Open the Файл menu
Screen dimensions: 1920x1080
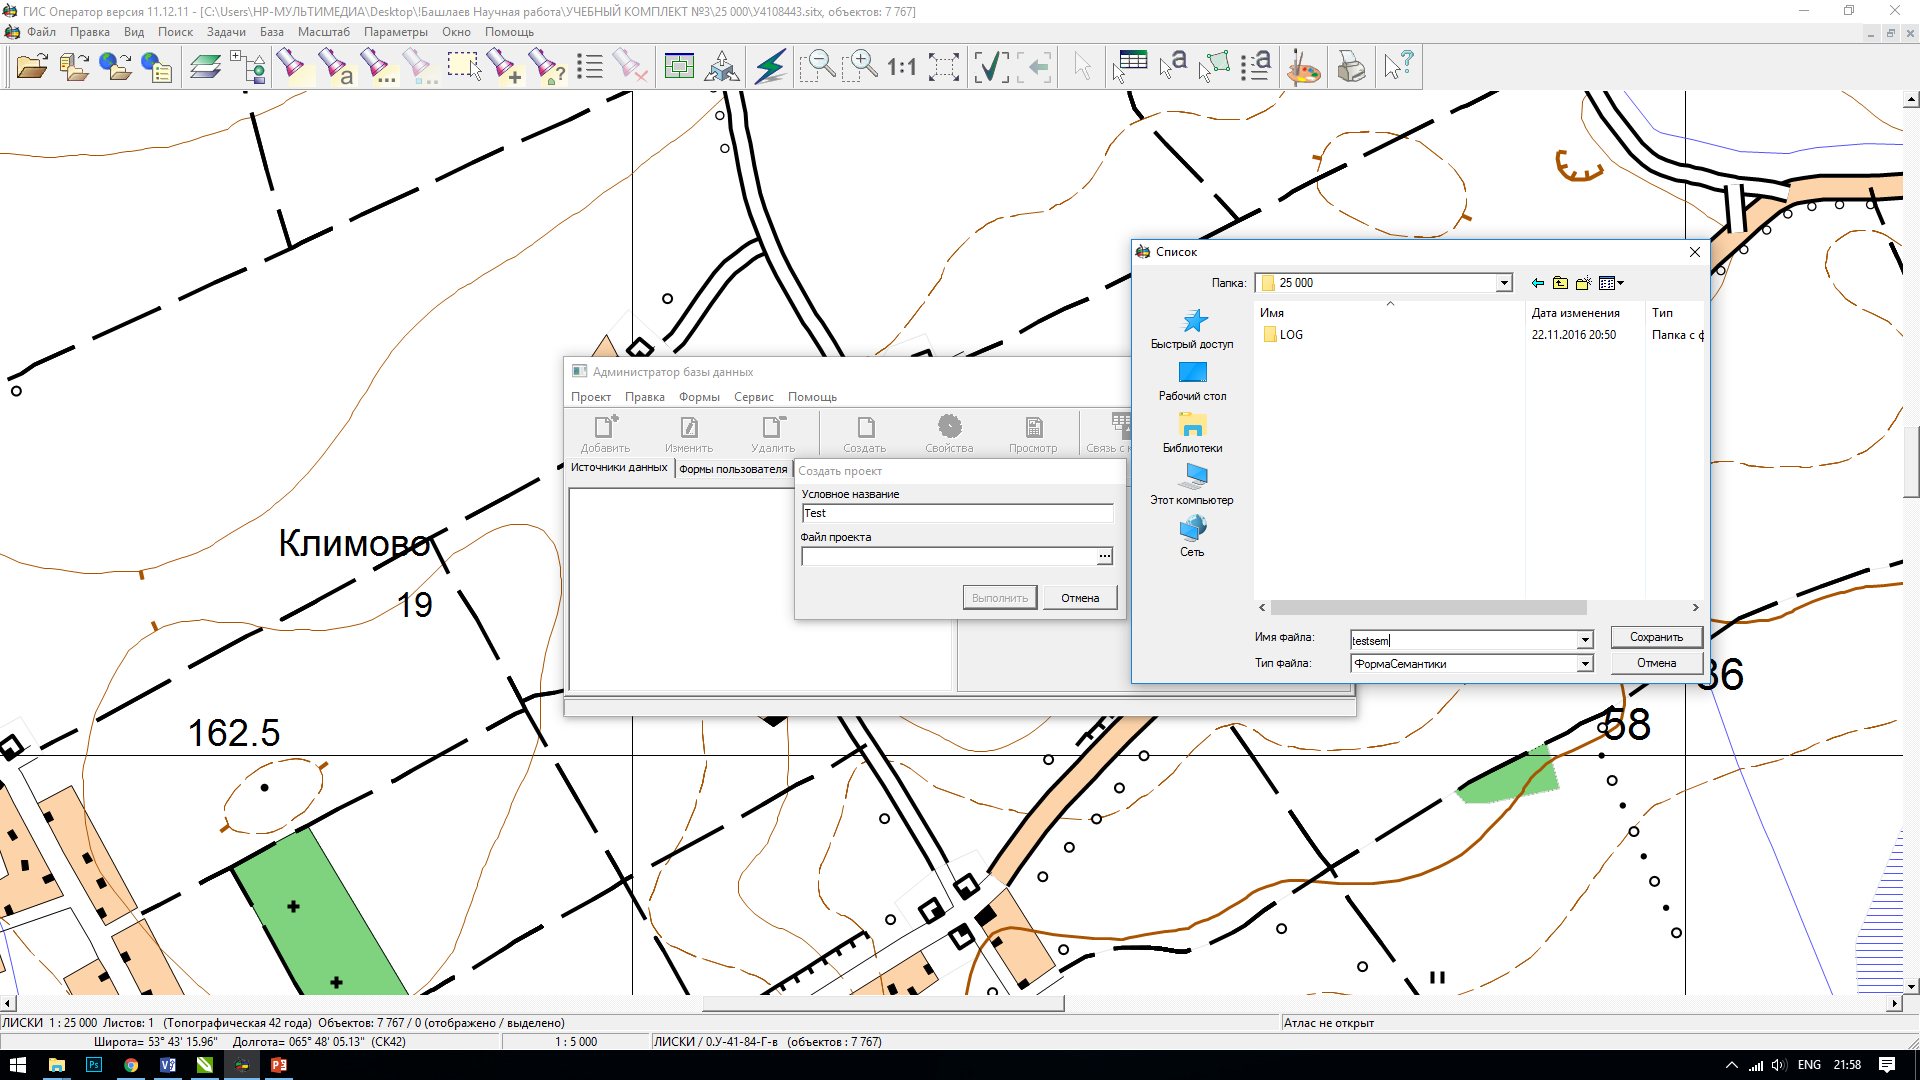coord(41,32)
